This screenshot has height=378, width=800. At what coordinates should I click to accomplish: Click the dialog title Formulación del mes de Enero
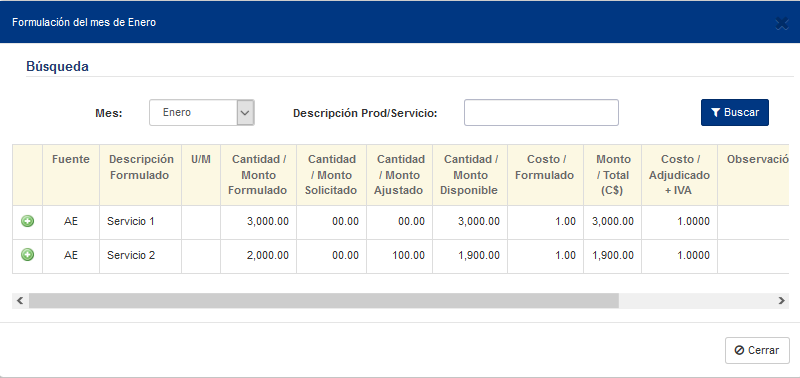point(84,22)
